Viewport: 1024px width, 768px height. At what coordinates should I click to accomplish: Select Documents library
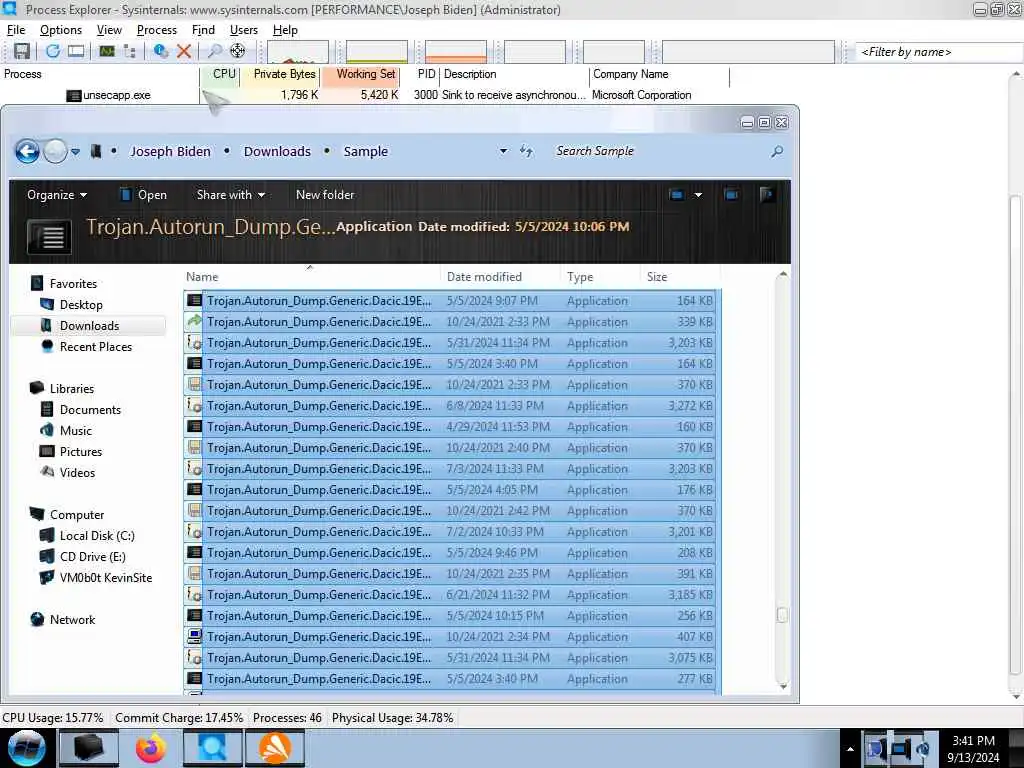[x=90, y=409]
